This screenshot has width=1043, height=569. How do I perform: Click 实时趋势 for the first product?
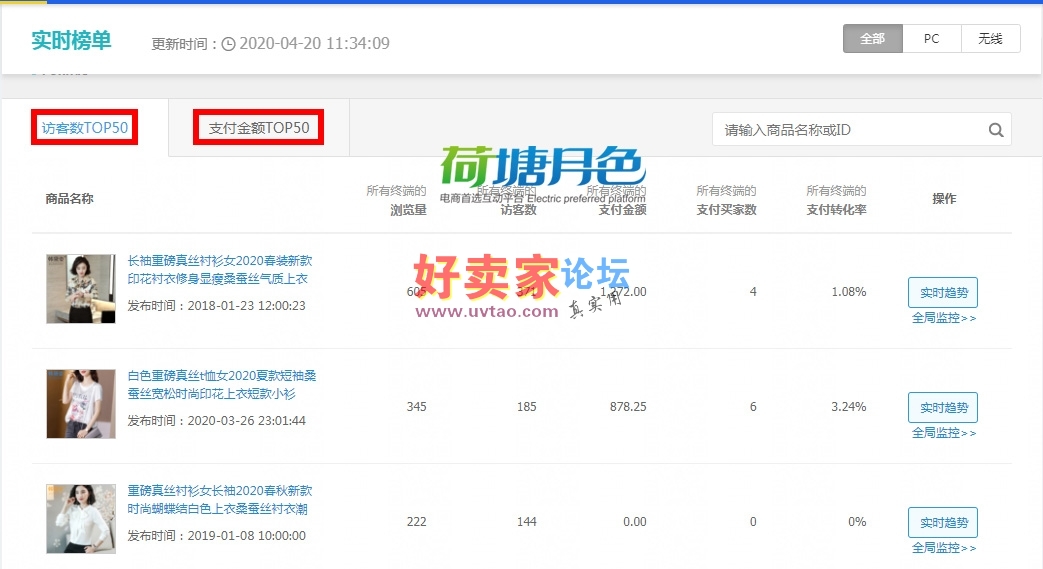pos(943,292)
